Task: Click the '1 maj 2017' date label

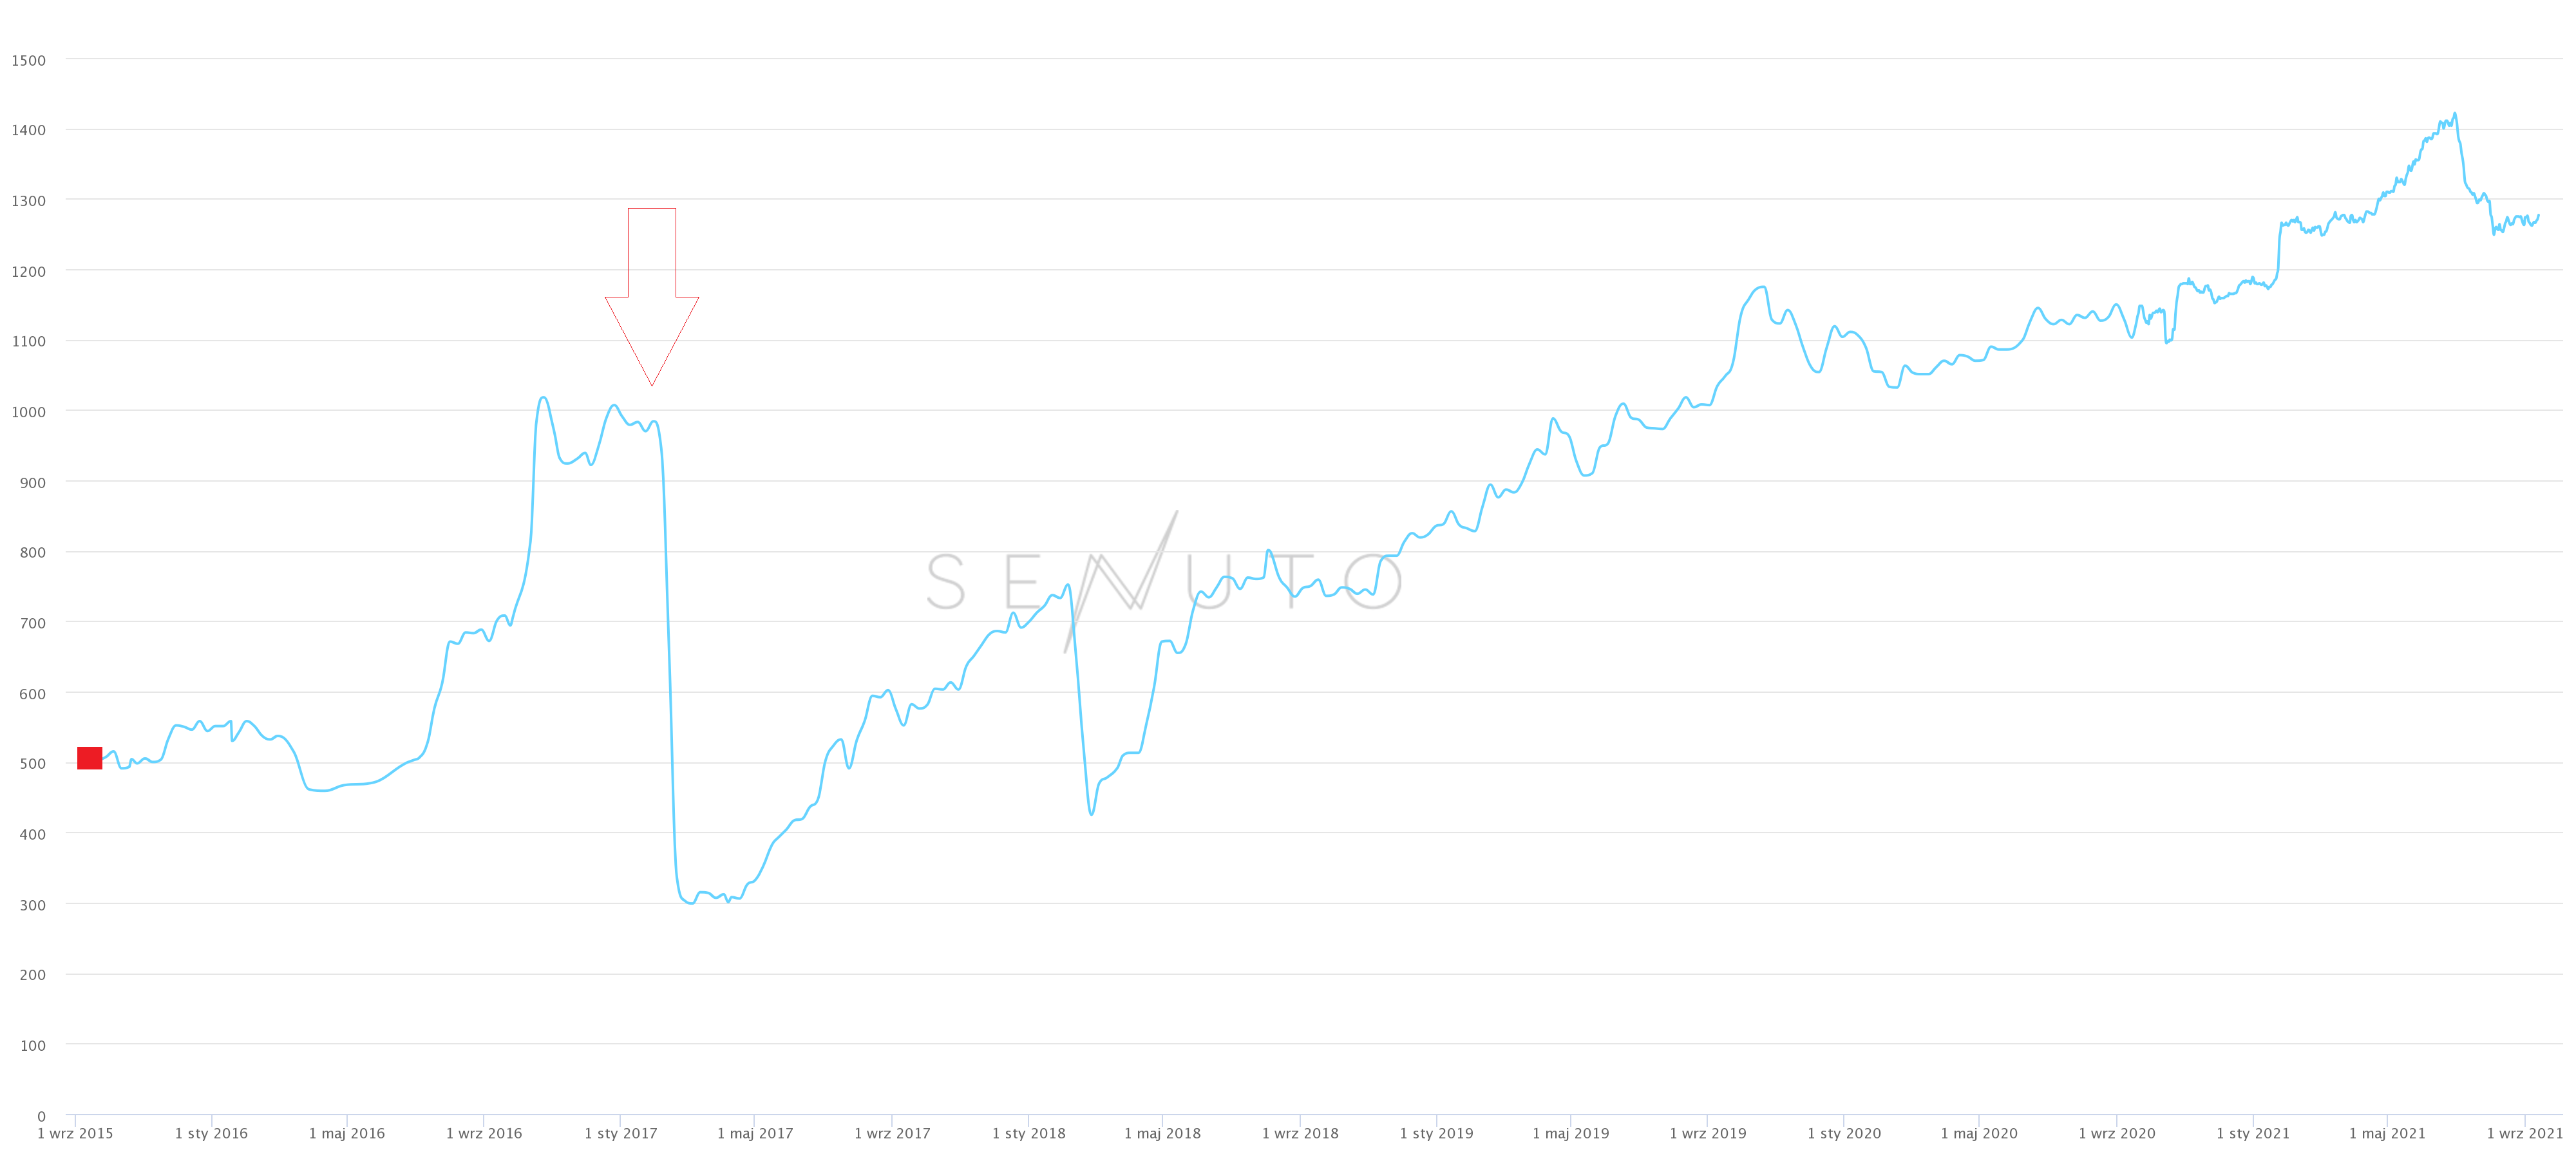Action: pos(755,1133)
